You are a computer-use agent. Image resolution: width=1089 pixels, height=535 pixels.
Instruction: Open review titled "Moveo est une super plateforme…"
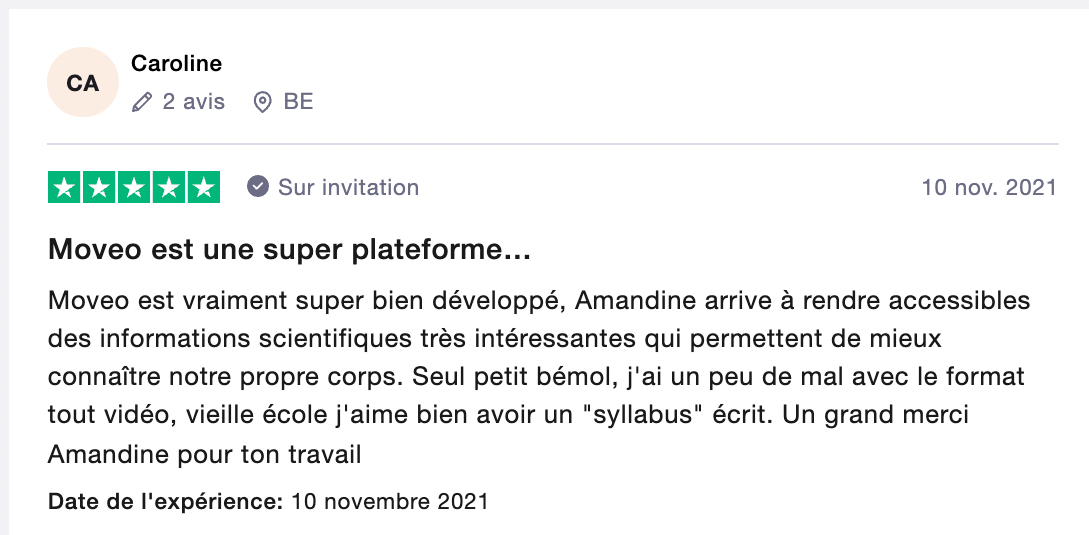pyautogui.click(x=289, y=251)
